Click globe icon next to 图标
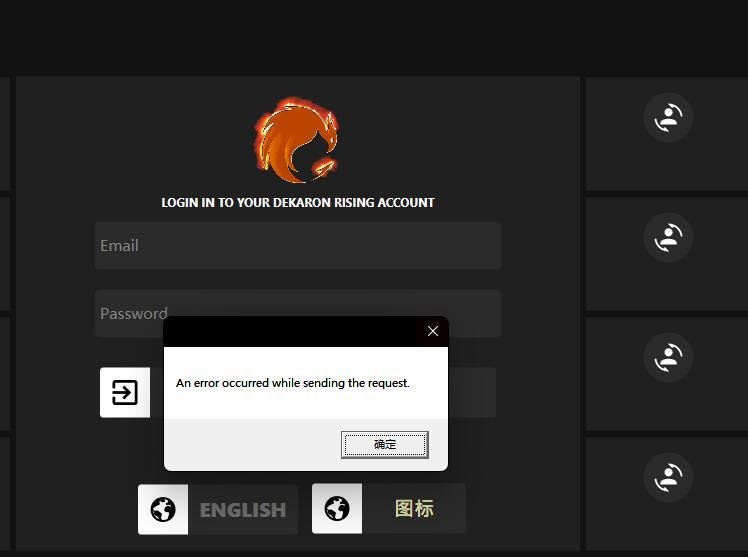The image size is (748, 557). (337, 508)
